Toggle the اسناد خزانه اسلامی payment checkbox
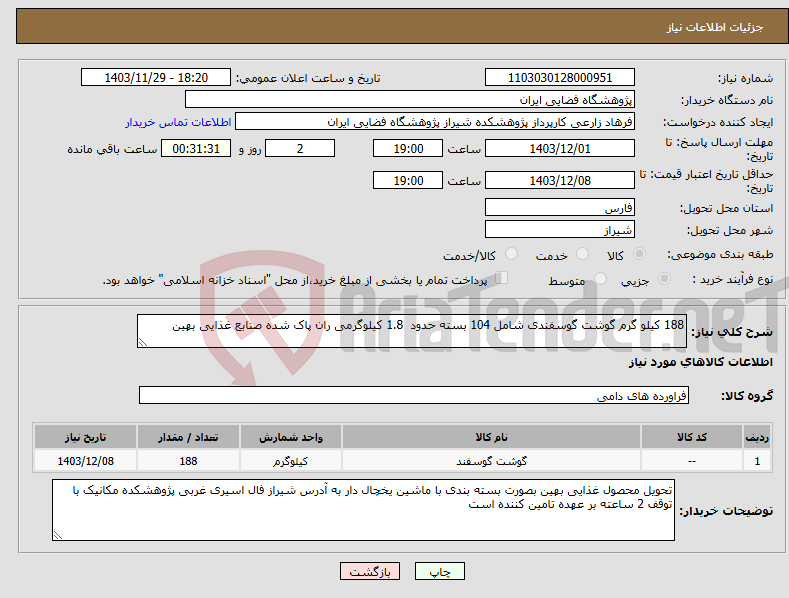Image resolution: width=789 pixels, height=598 pixels. click(502, 278)
